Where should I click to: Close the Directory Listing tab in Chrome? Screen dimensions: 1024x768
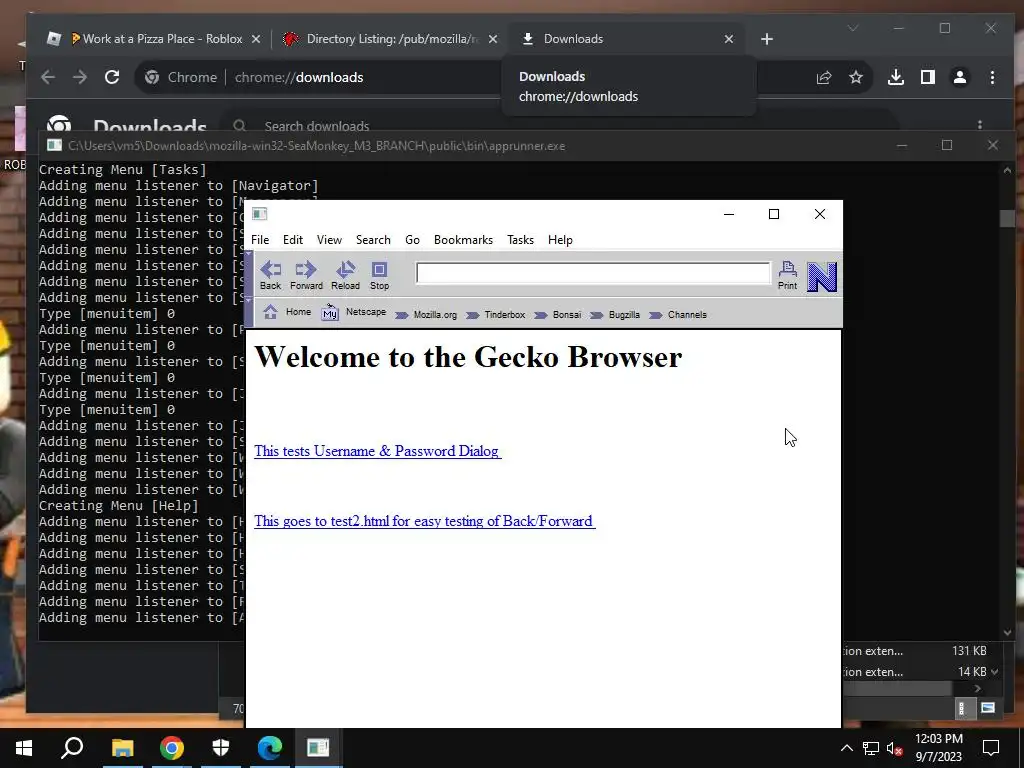493,39
